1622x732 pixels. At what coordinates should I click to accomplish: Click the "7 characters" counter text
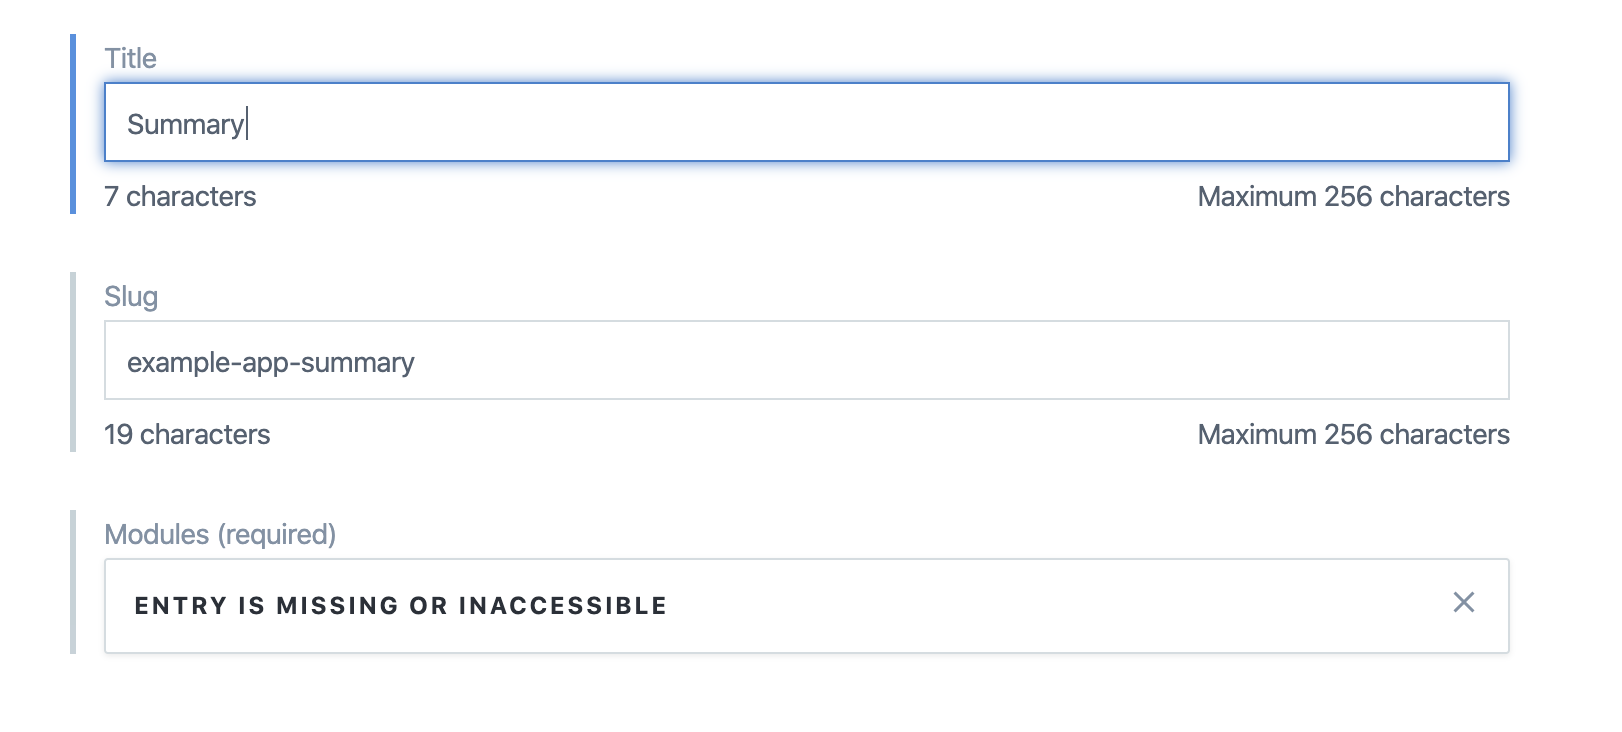tap(180, 197)
